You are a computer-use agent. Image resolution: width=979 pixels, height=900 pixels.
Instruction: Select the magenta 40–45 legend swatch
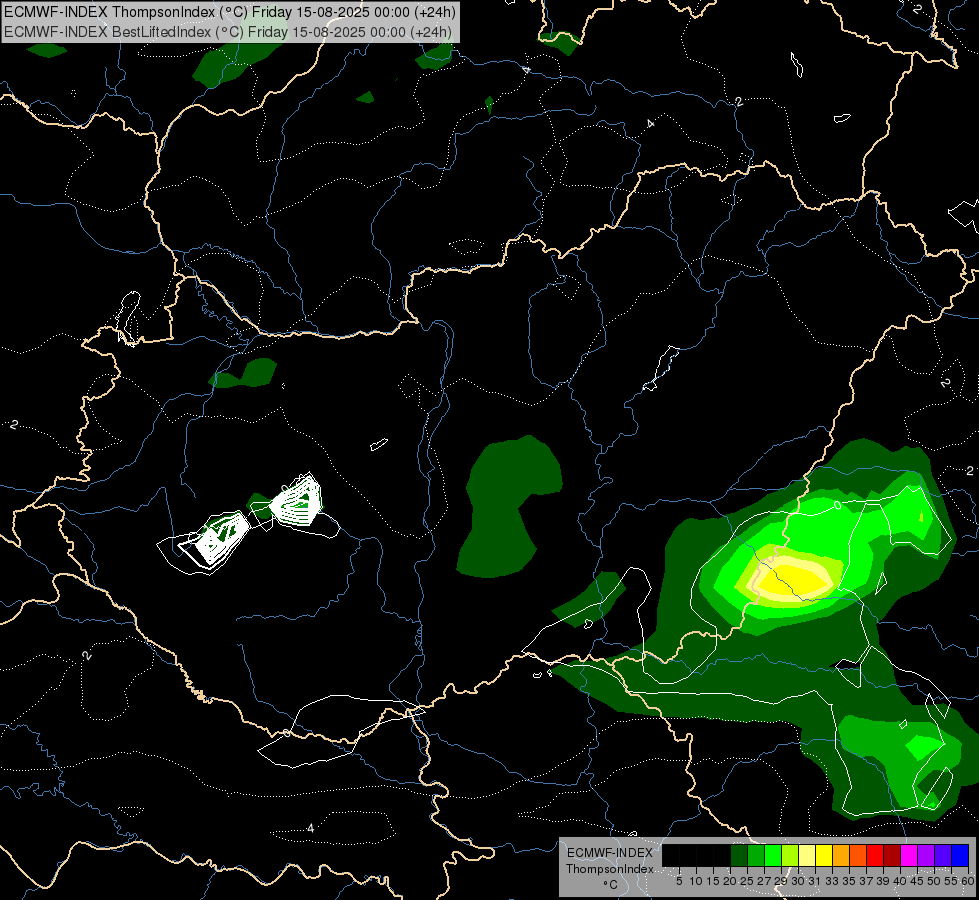pyautogui.click(x=909, y=855)
